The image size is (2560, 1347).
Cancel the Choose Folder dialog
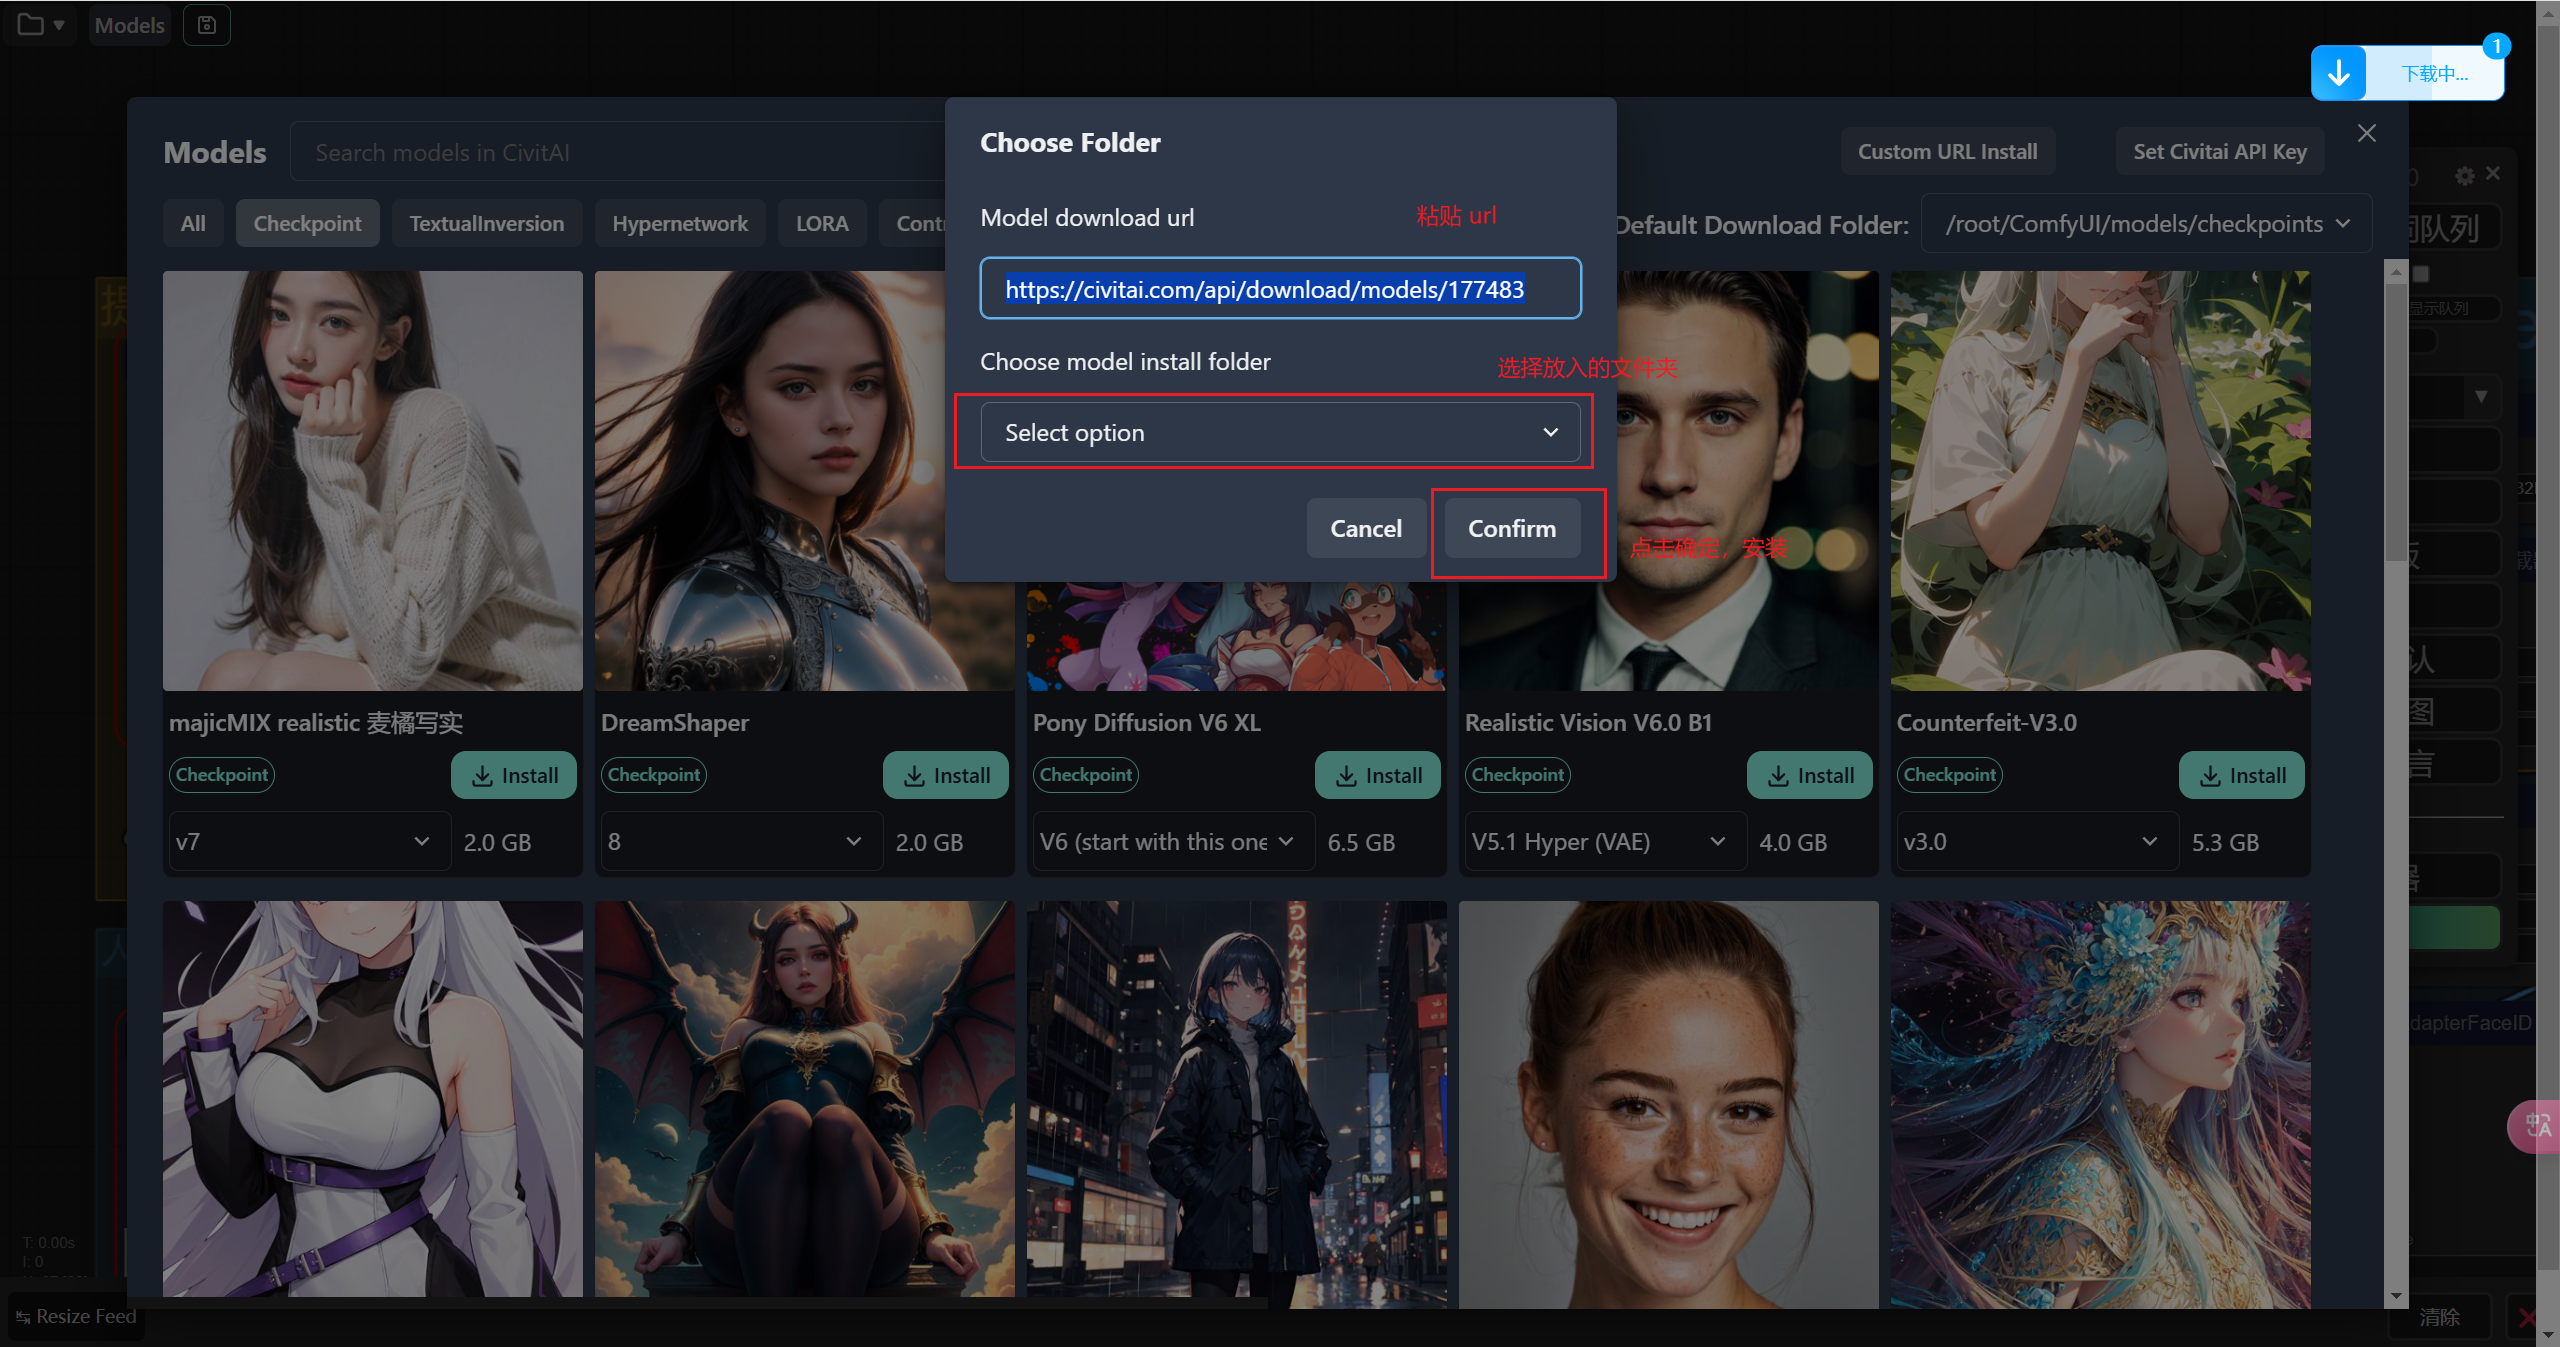pyautogui.click(x=1365, y=528)
